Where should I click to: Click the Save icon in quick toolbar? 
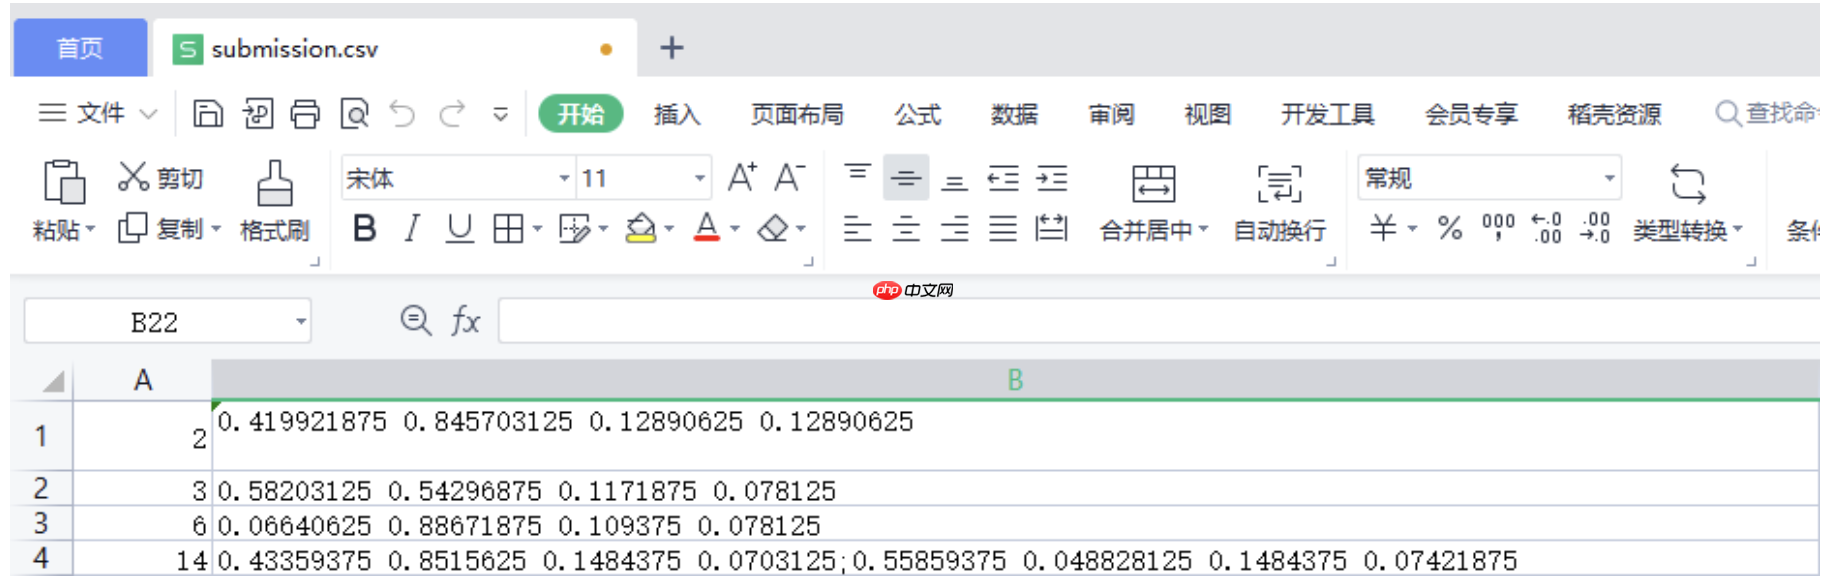coord(207,114)
